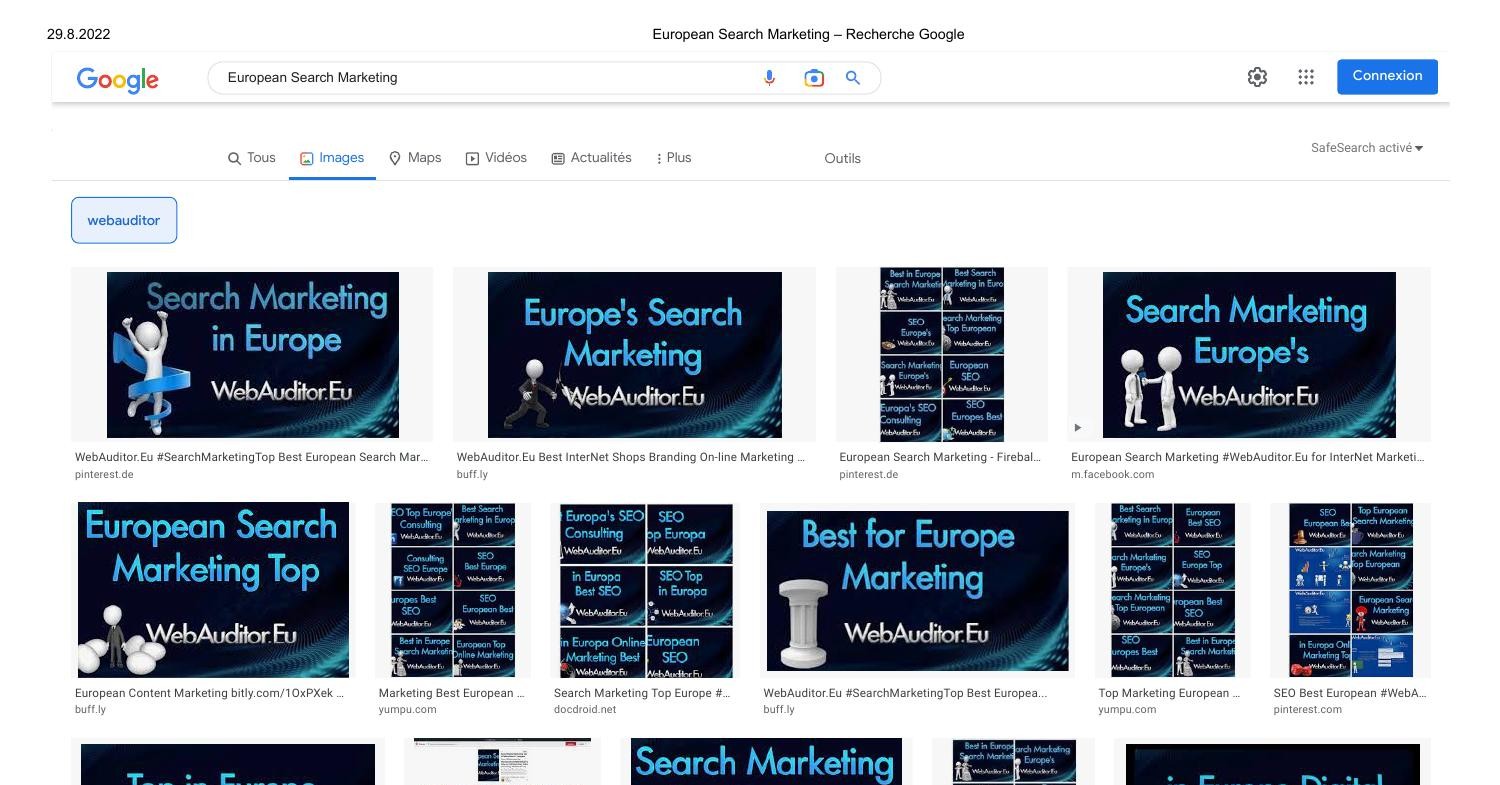Click the Connexion button

[1387, 75]
